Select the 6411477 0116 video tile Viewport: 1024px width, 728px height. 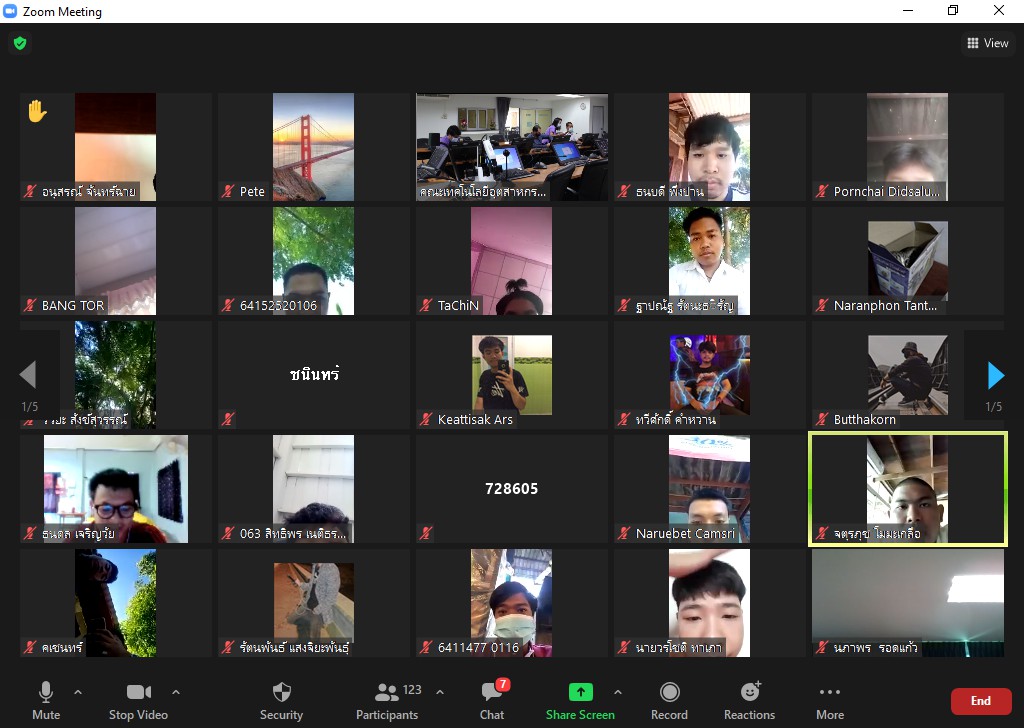(511, 603)
